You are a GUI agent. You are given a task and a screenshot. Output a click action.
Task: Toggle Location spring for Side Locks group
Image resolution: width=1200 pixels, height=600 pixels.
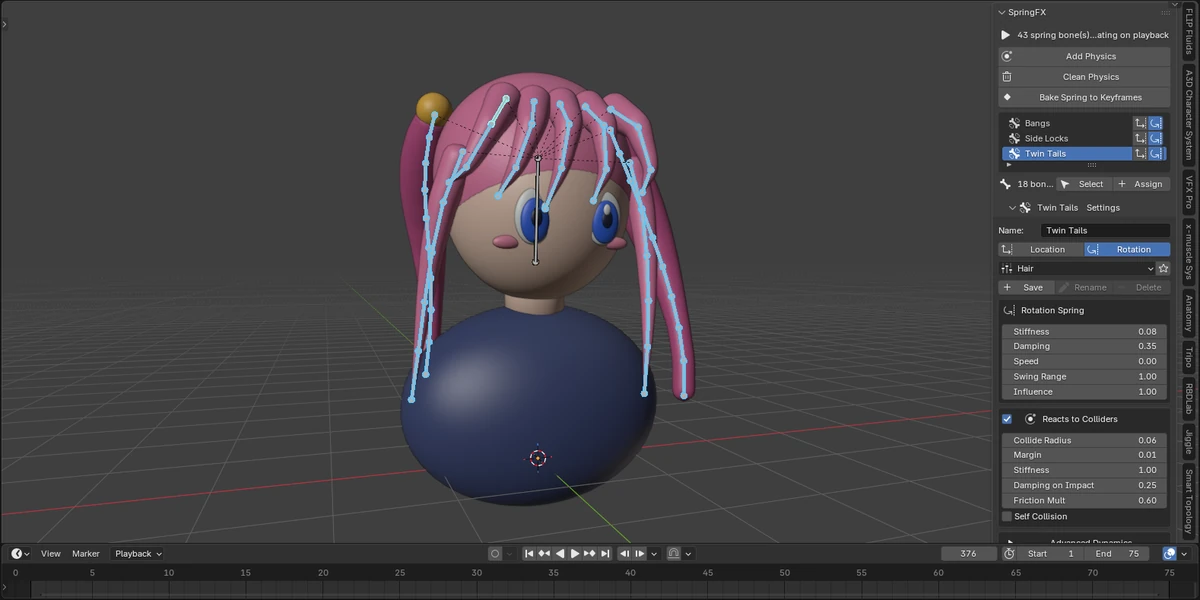pyautogui.click(x=1140, y=138)
